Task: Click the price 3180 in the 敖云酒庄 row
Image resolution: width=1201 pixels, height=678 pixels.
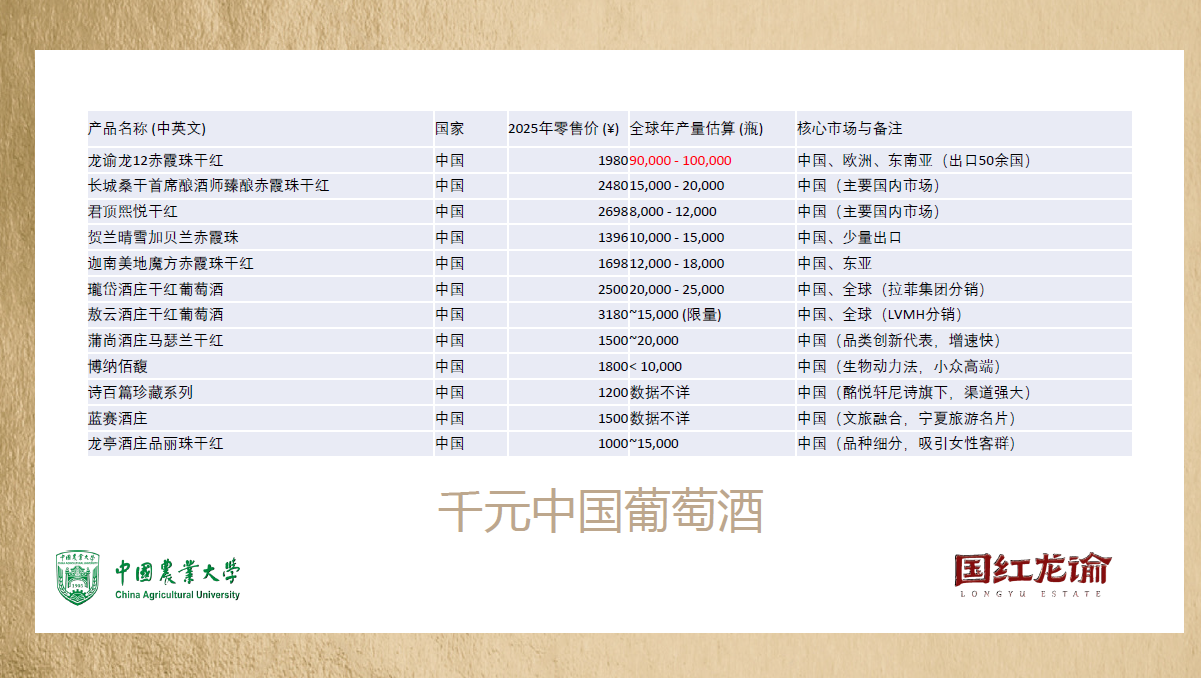Action: (613, 315)
